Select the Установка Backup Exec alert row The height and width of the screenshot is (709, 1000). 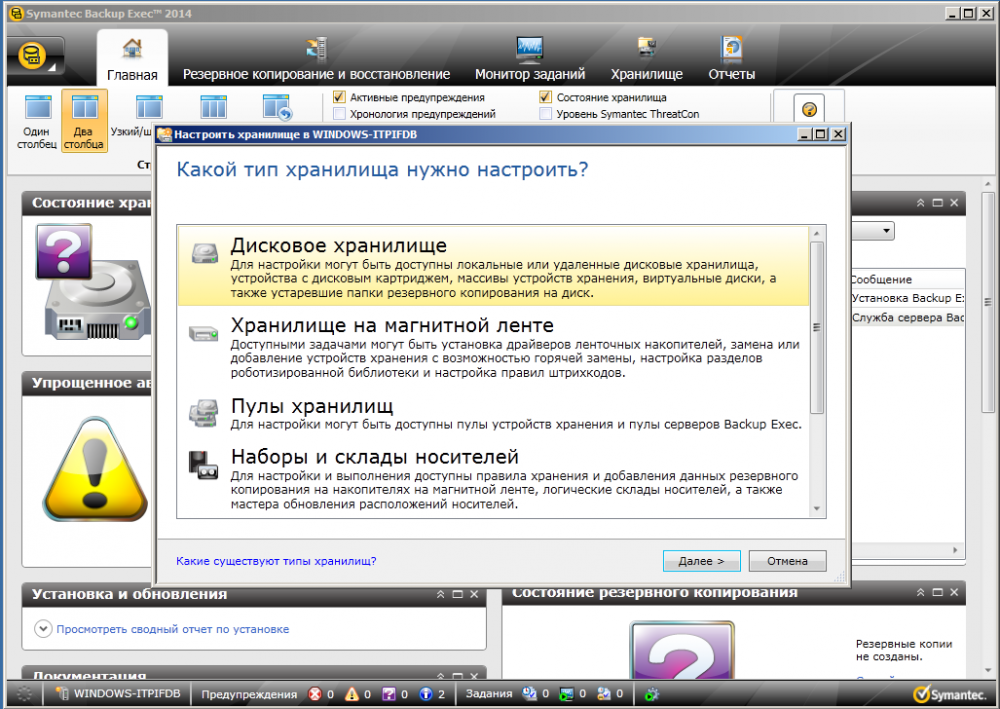908,298
